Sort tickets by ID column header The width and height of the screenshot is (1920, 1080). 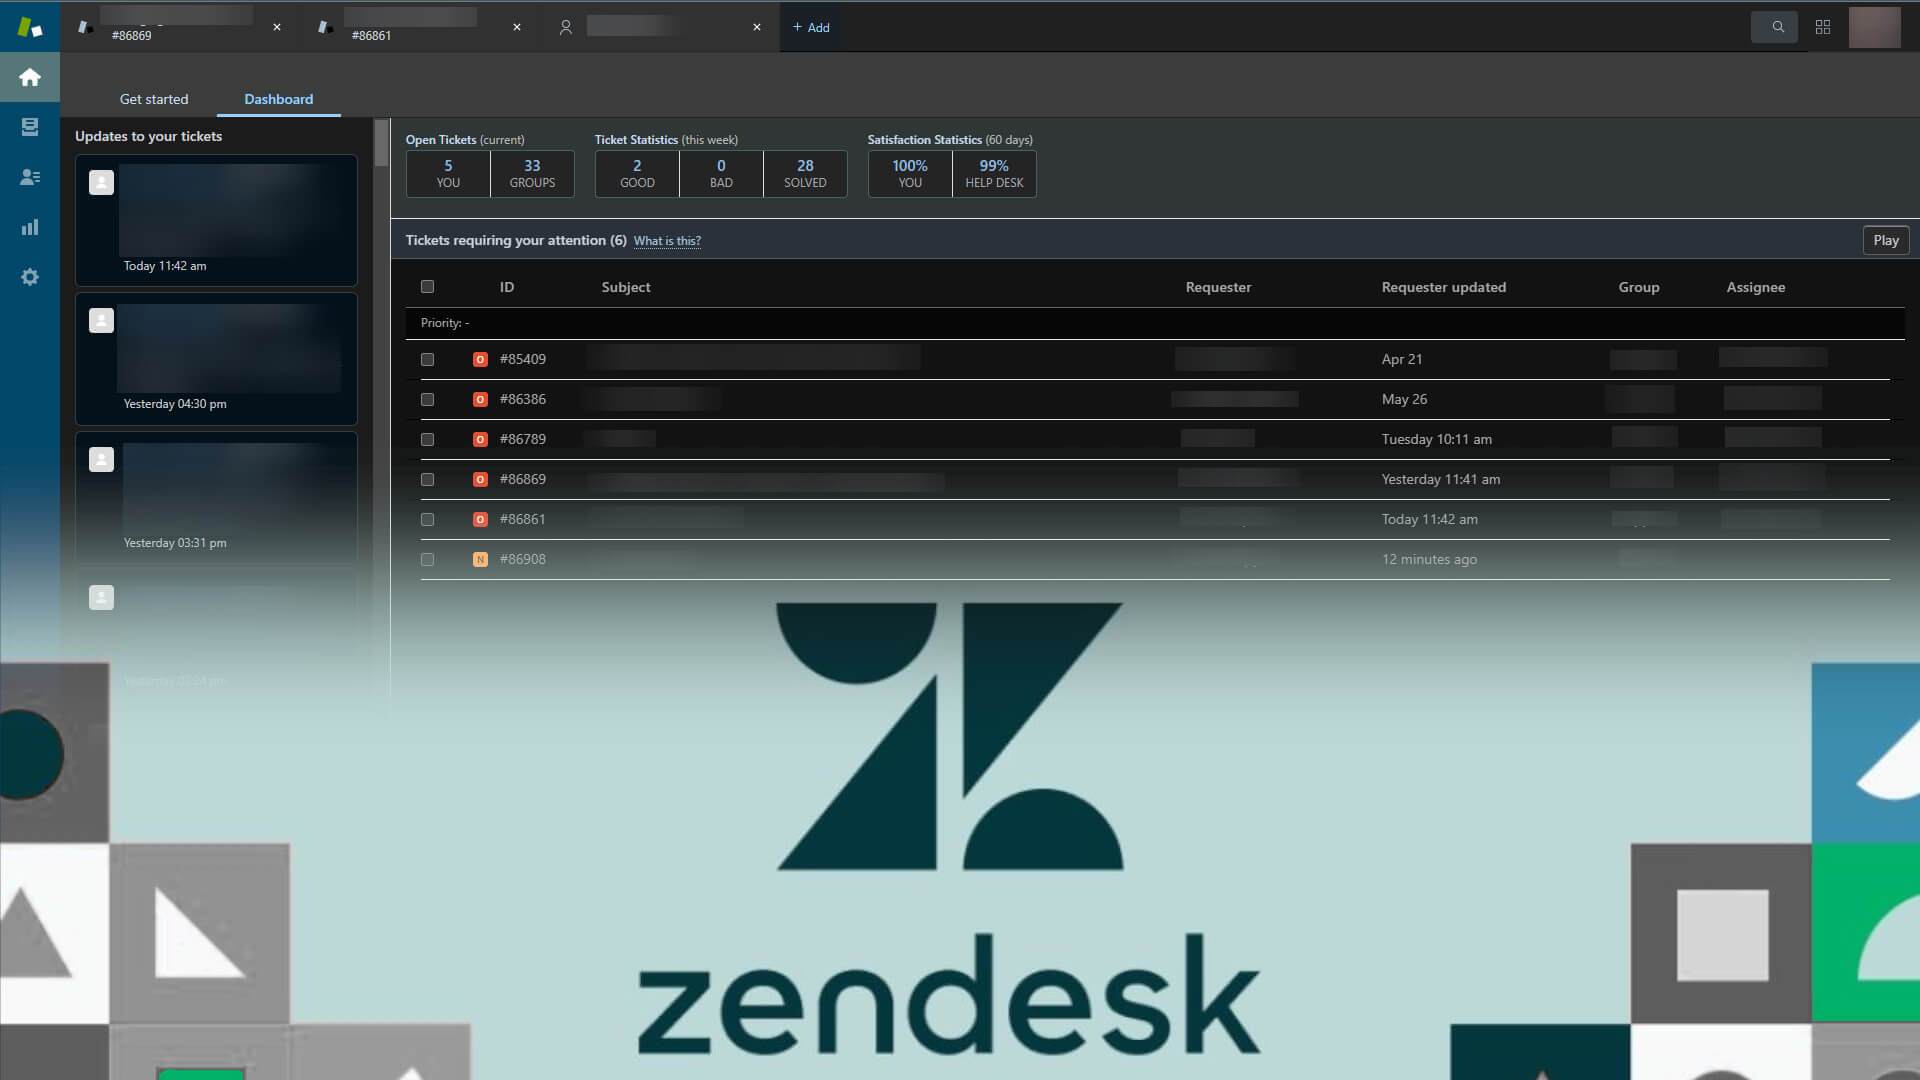507,287
